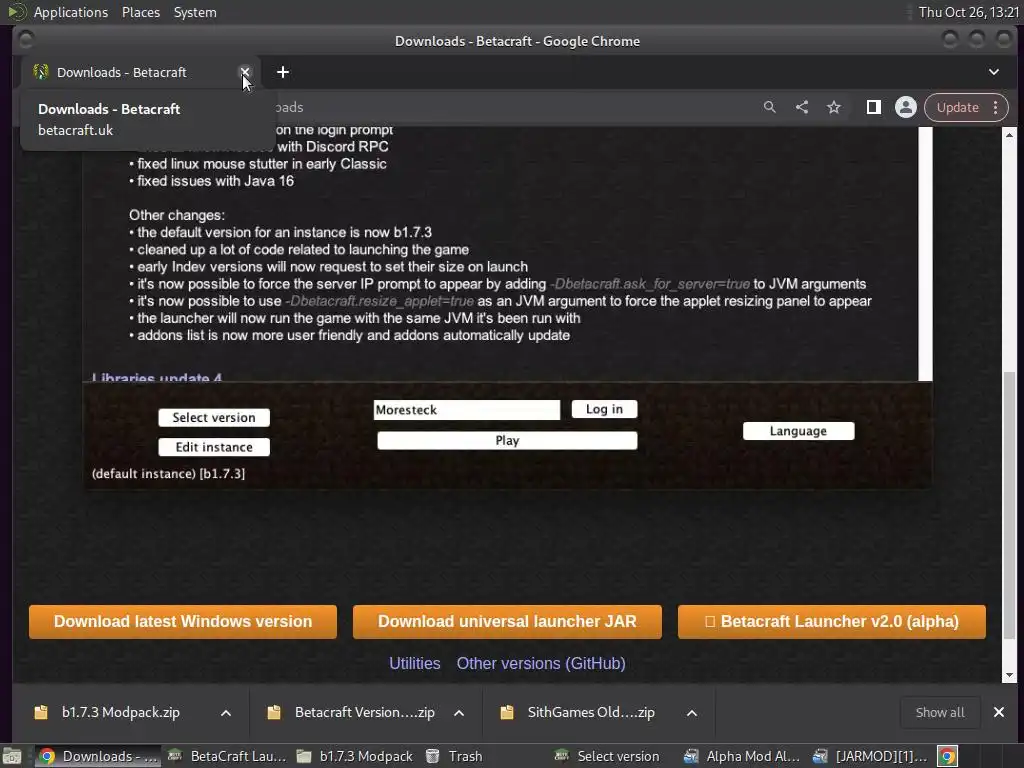Open the Utilities link
Viewport: 1024px width, 768px height.
415,664
